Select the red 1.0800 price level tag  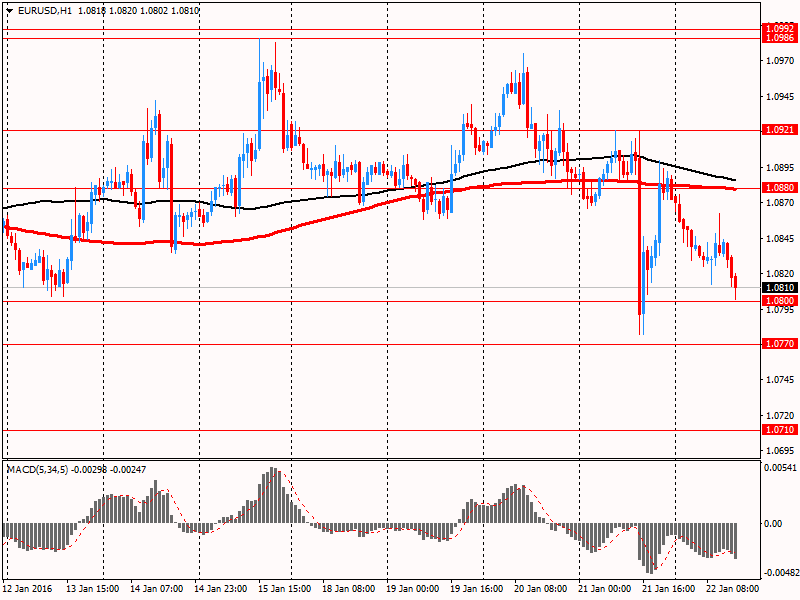point(779,301)
